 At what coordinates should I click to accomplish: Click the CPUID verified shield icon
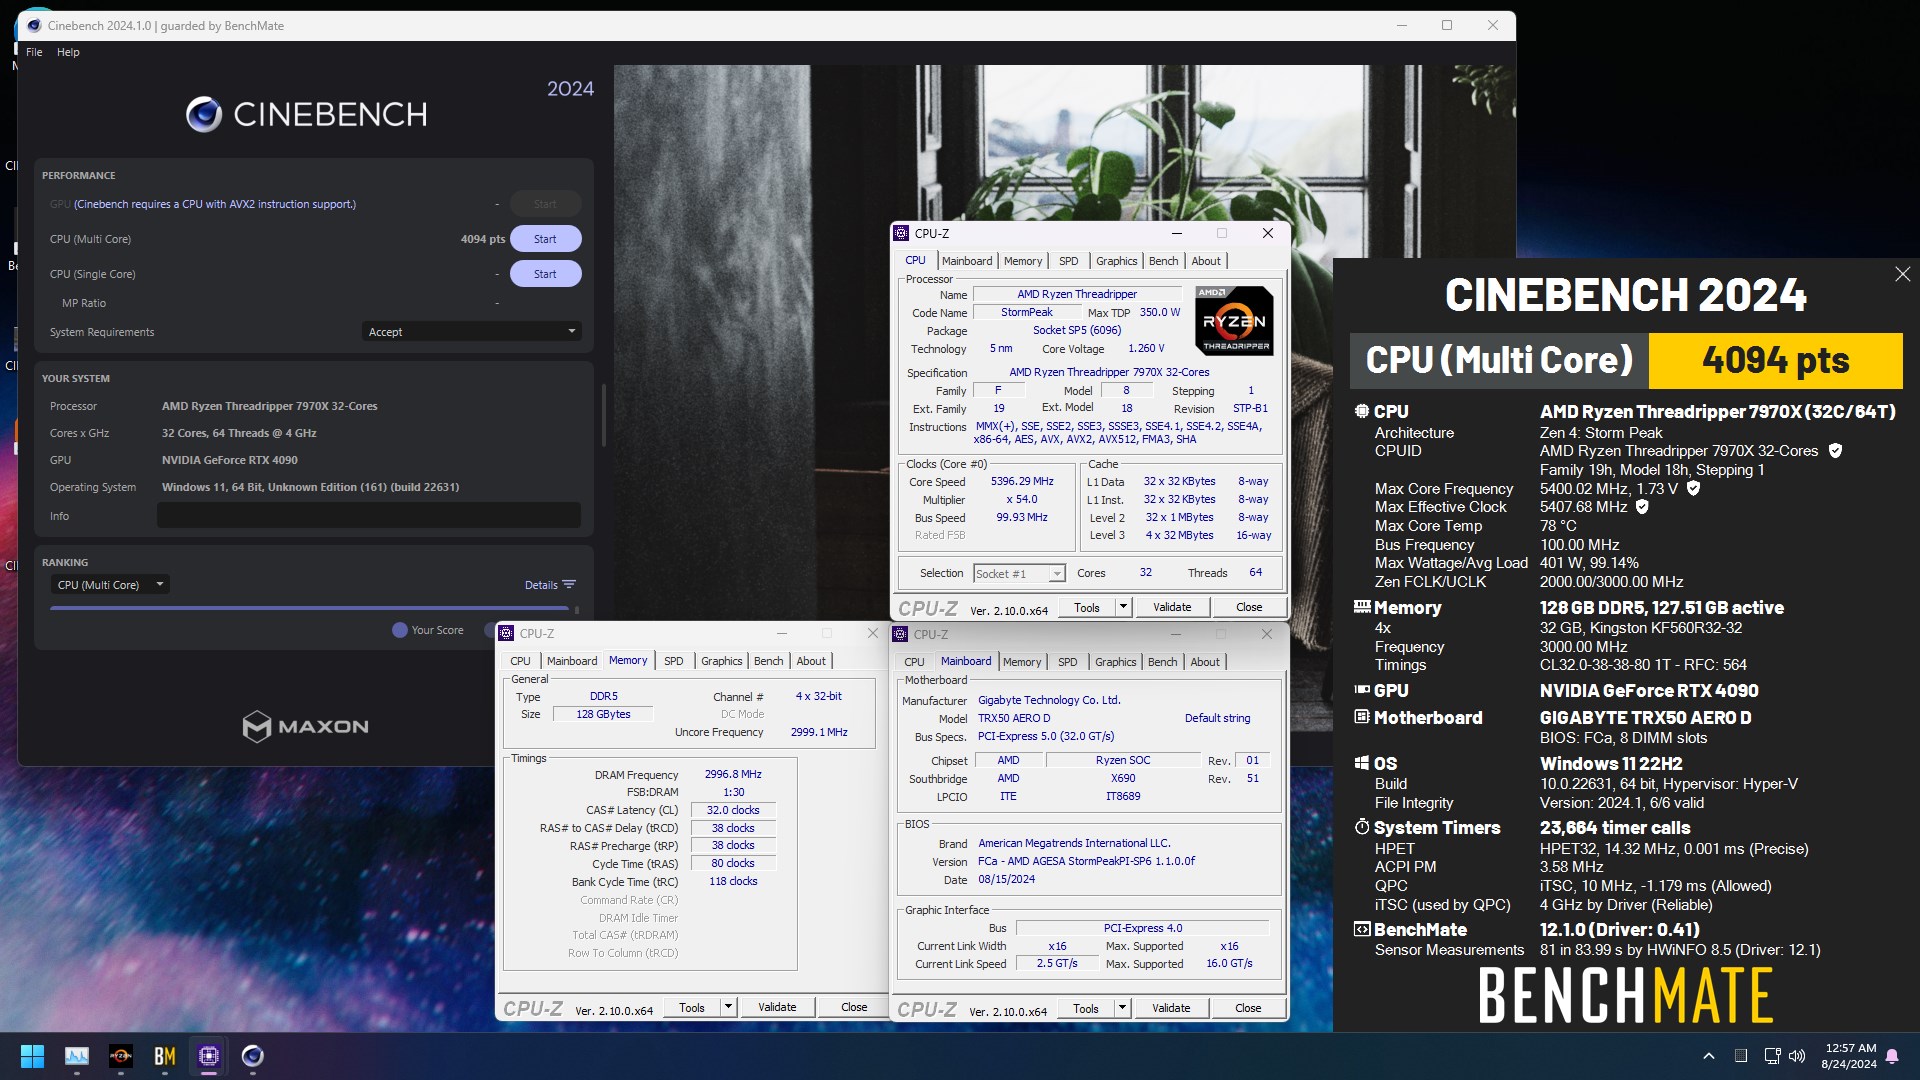tap(1835, 451)
